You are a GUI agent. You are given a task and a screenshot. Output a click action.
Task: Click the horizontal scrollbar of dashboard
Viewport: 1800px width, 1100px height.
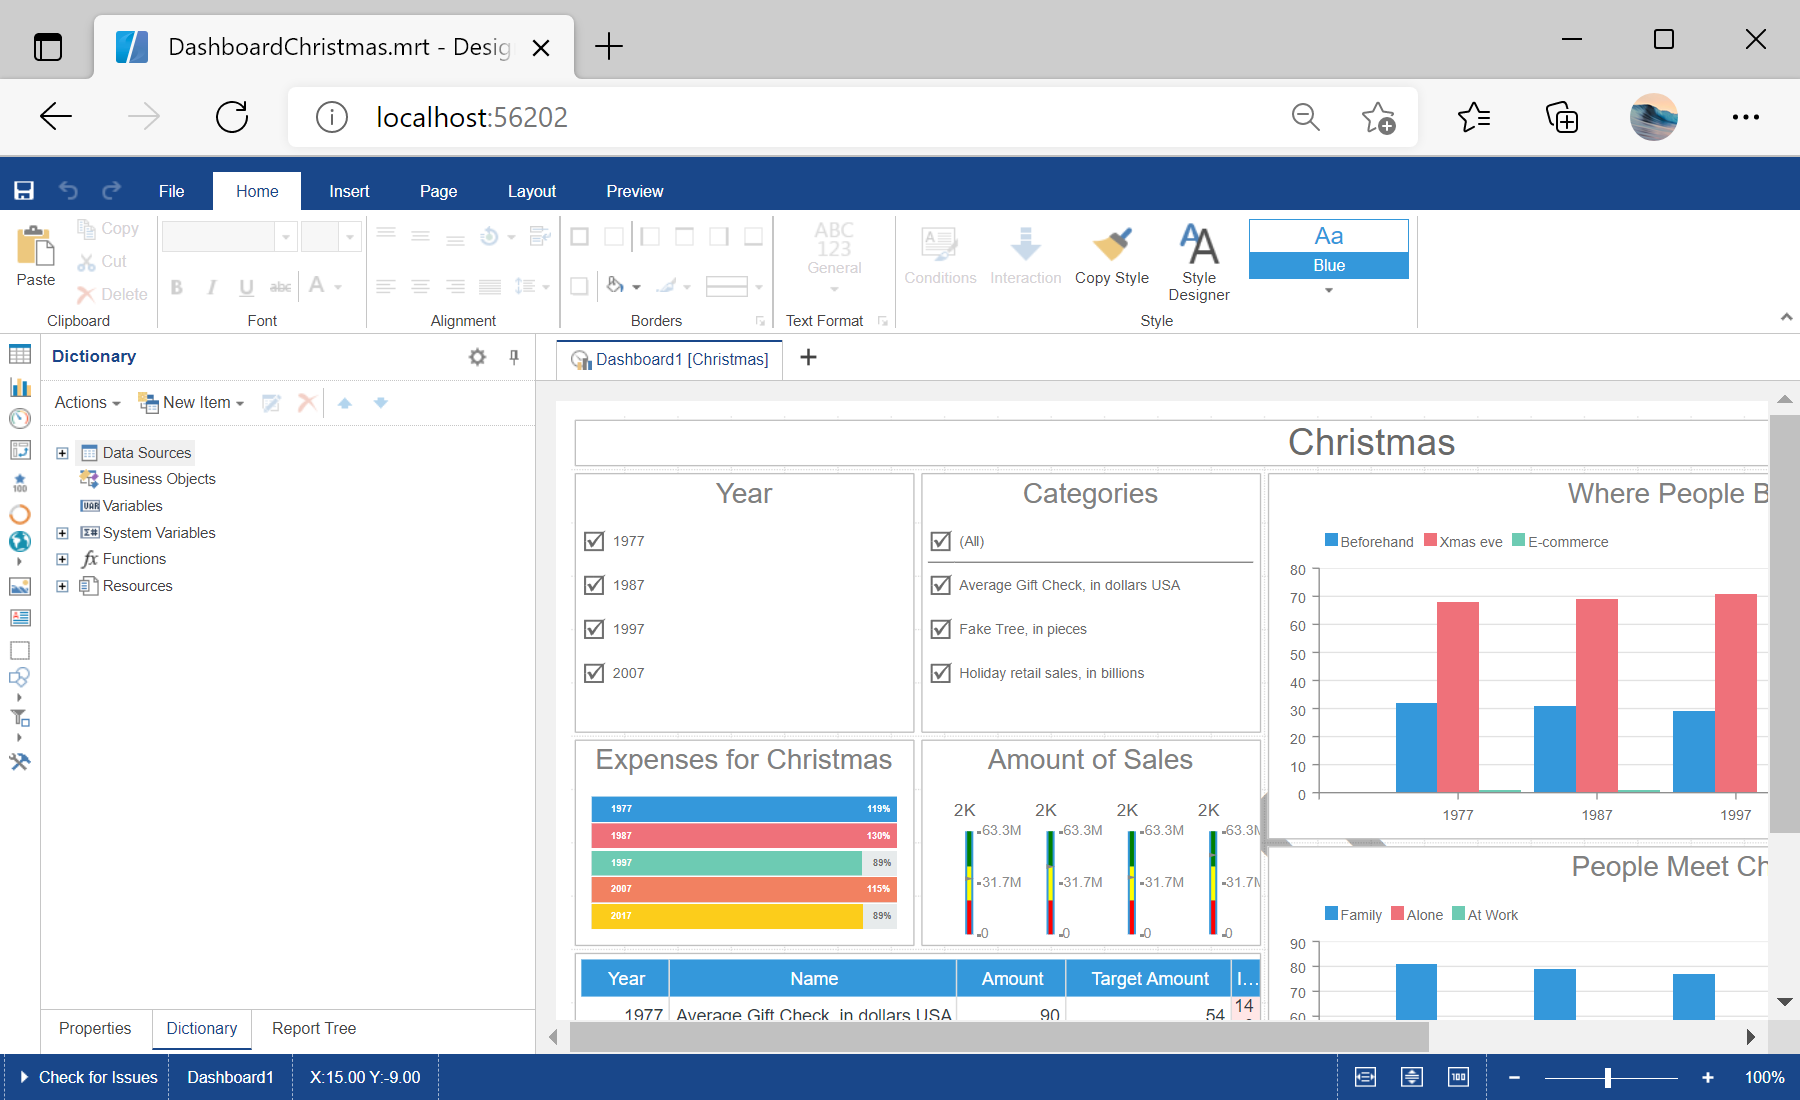[999, 1037]
